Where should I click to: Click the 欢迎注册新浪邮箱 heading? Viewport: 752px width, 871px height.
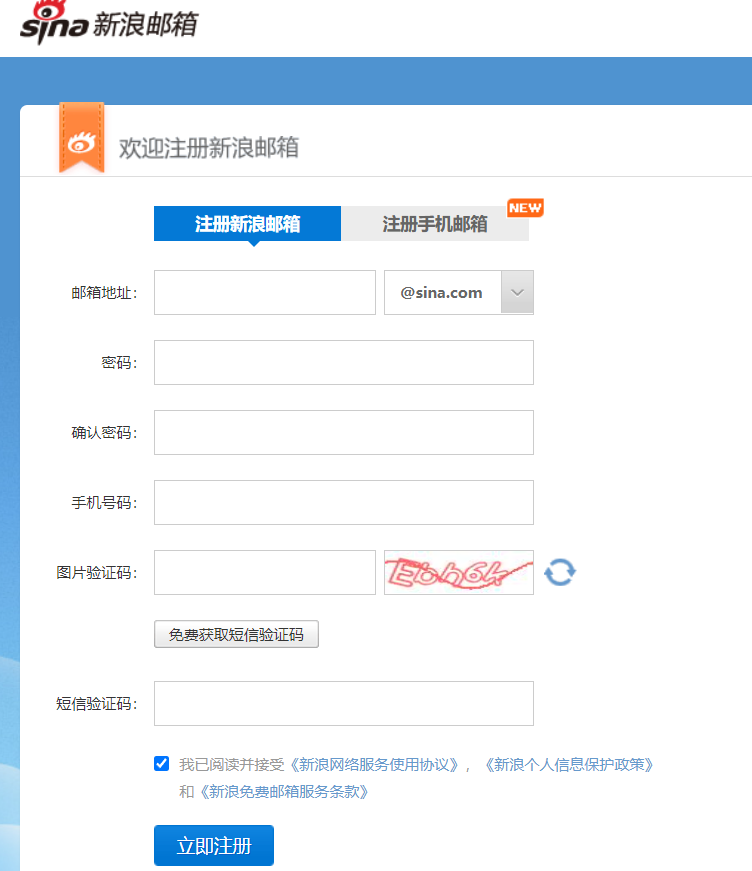209,148
